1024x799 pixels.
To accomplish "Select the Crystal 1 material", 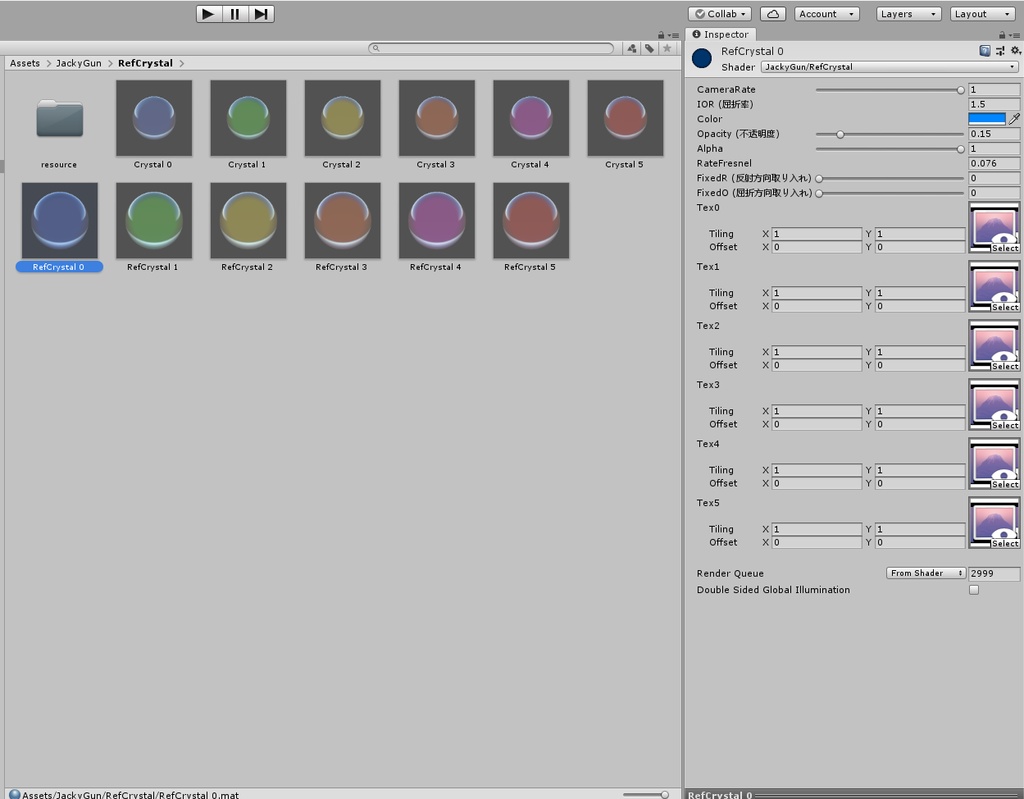I will [x=248, y=124].
